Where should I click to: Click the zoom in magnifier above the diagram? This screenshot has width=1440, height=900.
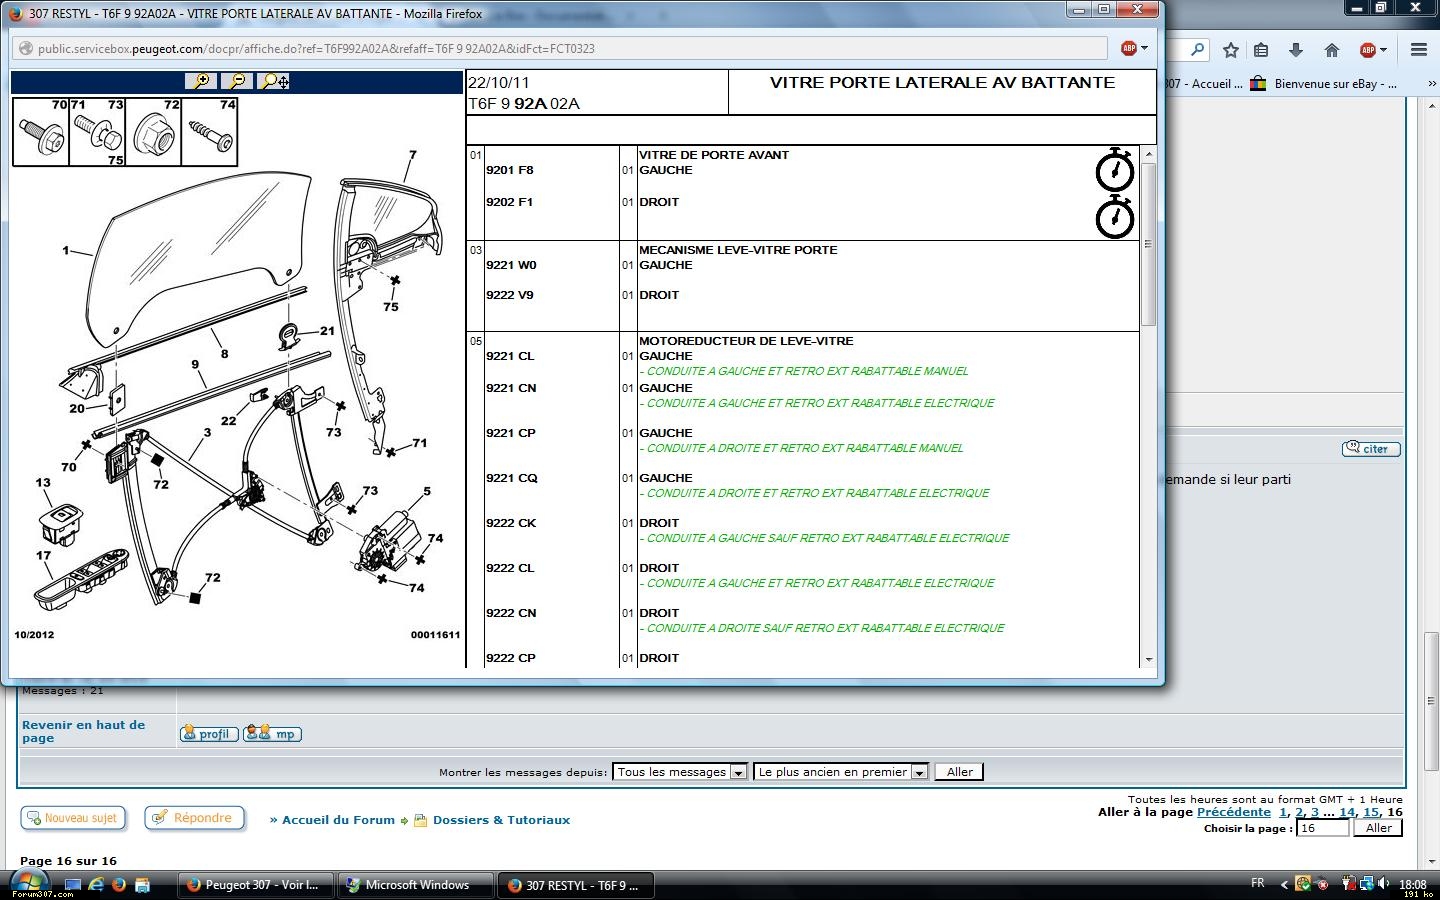point(201,81)
